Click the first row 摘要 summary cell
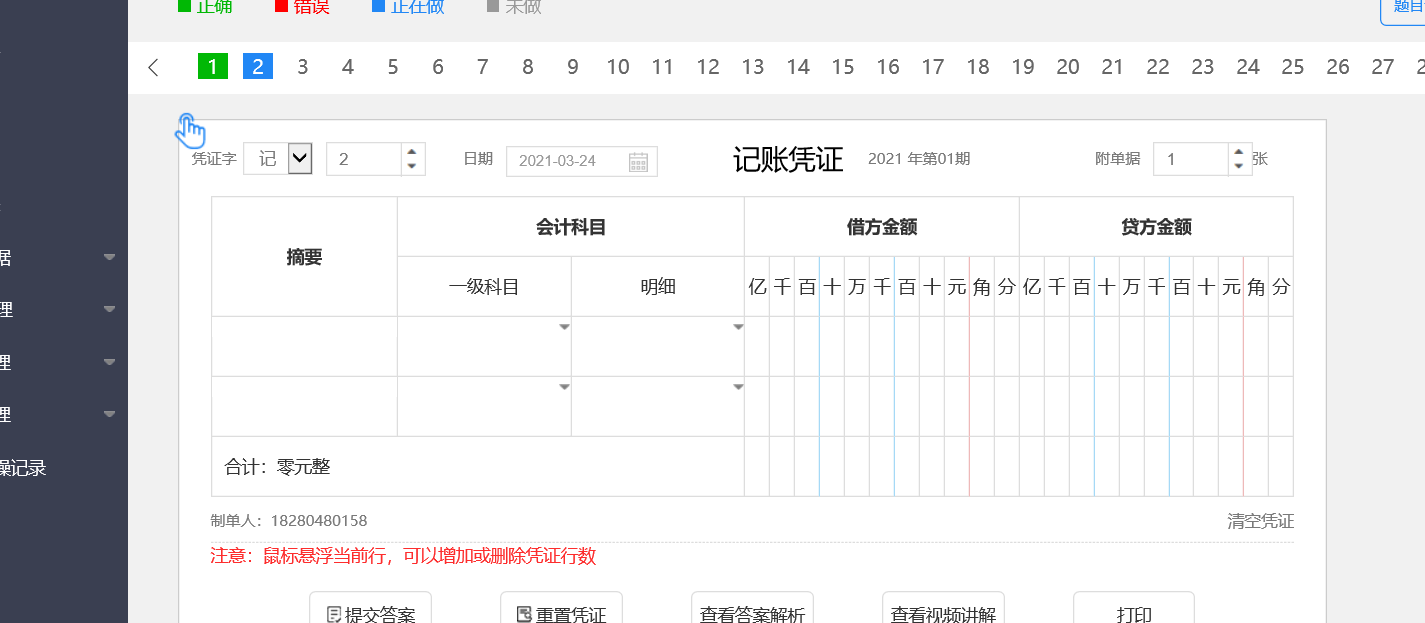 (304, 346)
